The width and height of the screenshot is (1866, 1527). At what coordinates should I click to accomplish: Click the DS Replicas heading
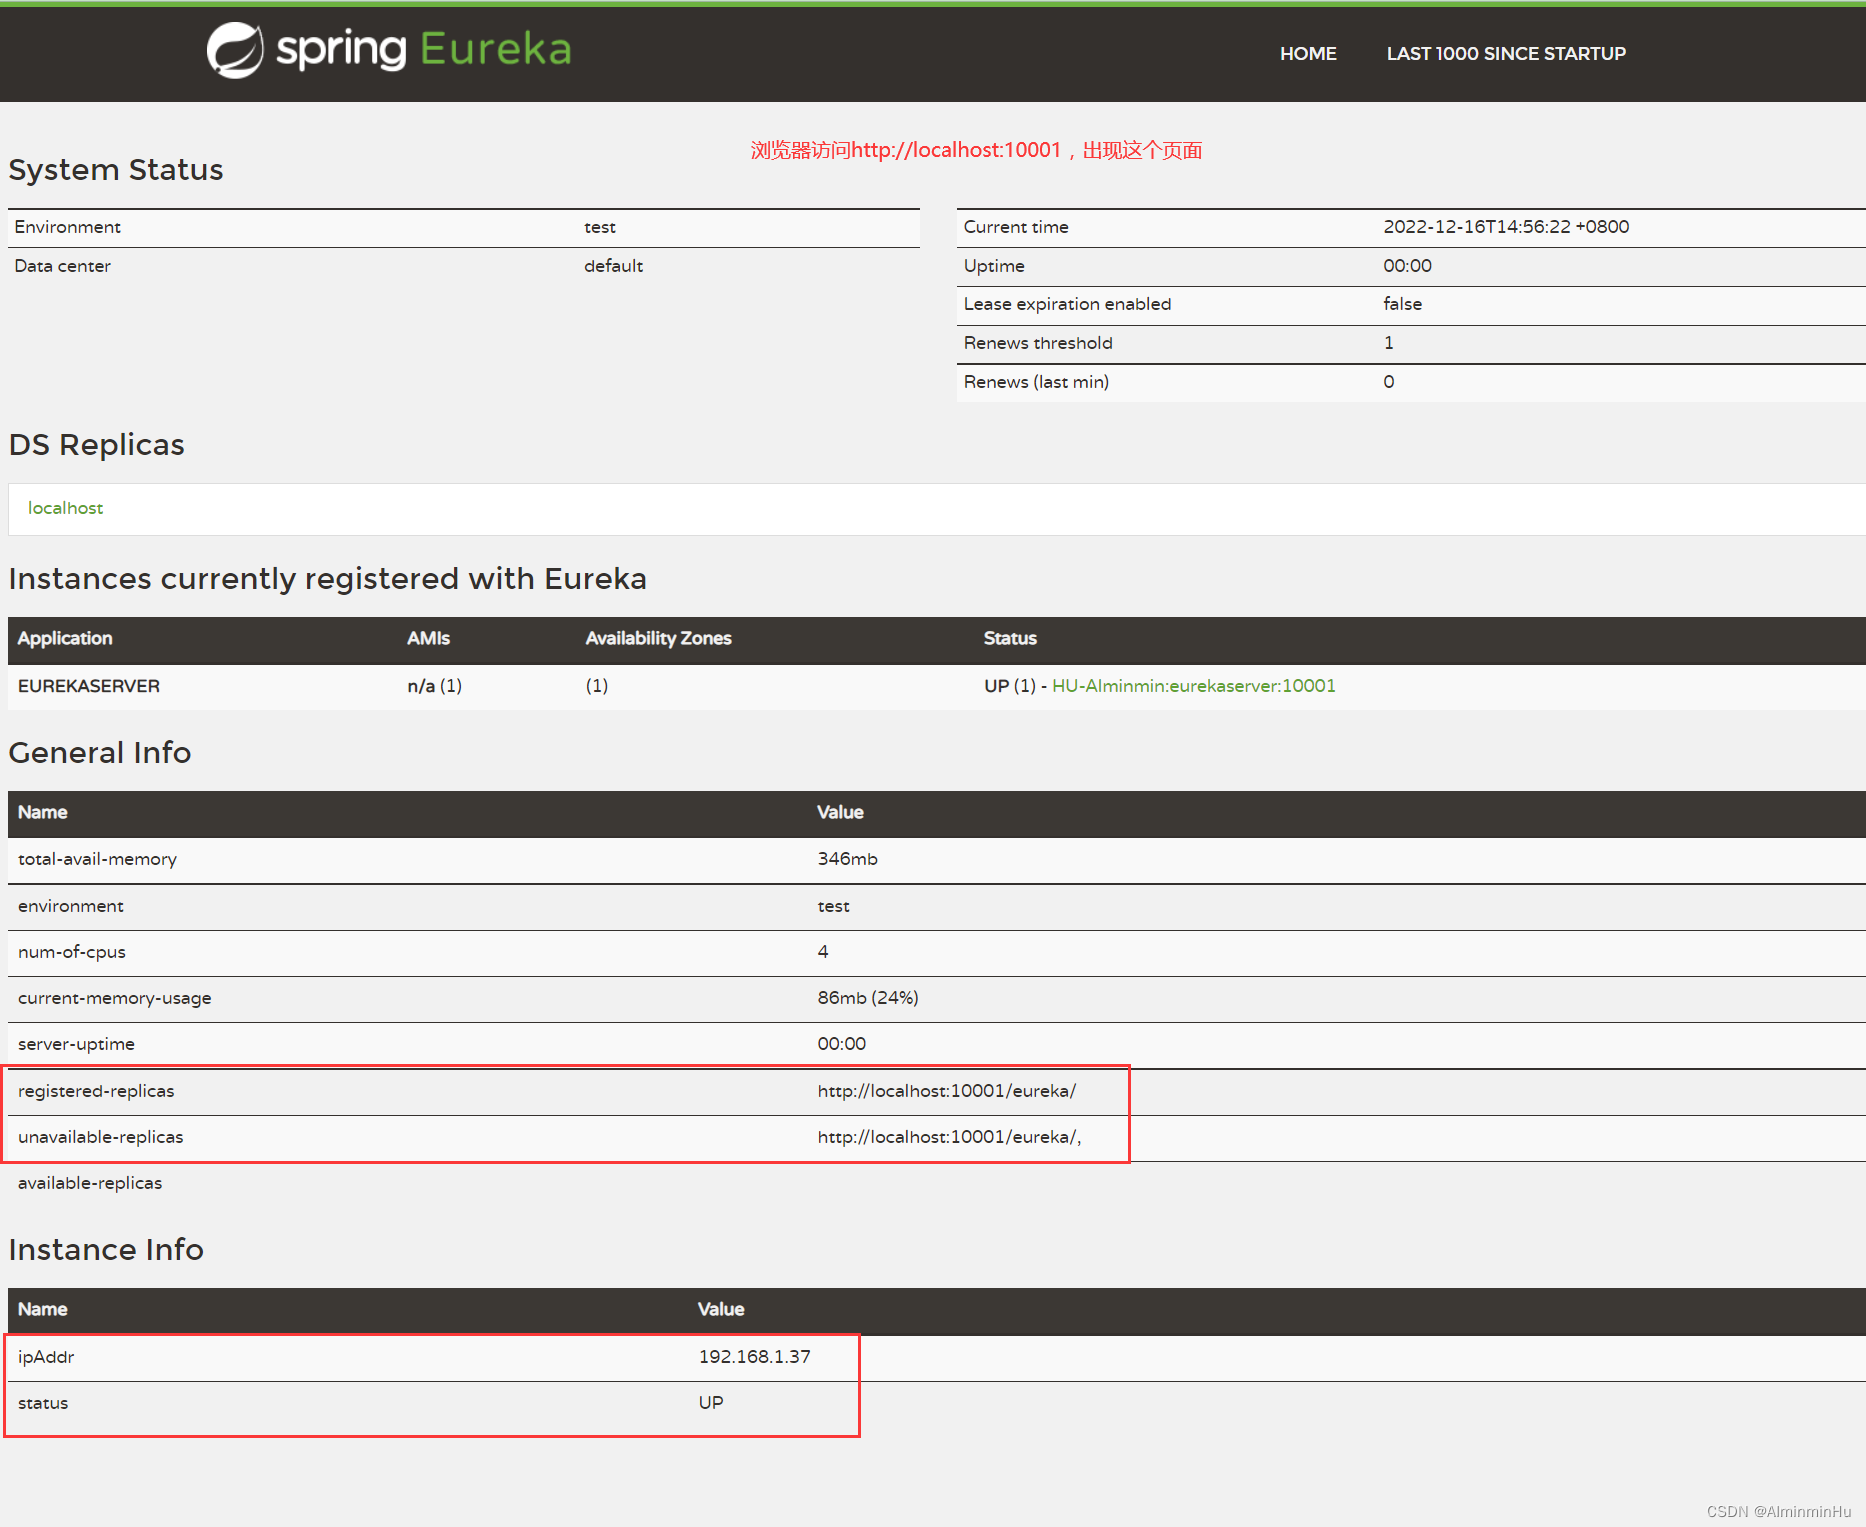96,445
